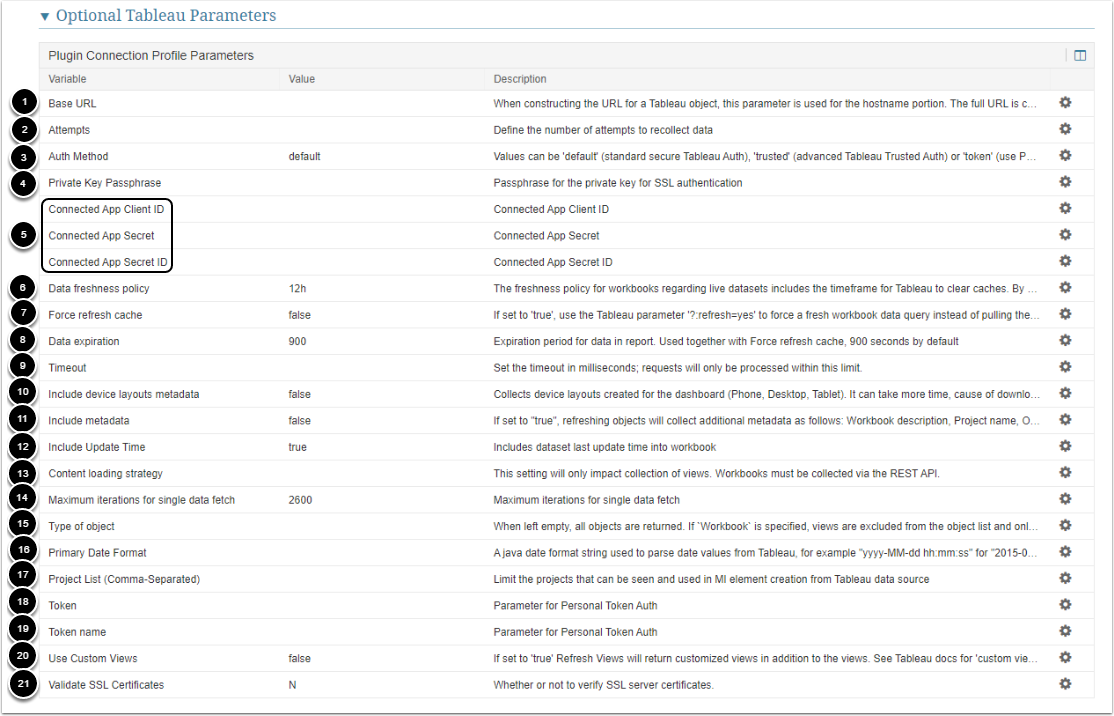Viewport: 1114px width, 716px height.
Task: Click the 2600 value for Maximum iterations
Action: [x=300, y=499]
